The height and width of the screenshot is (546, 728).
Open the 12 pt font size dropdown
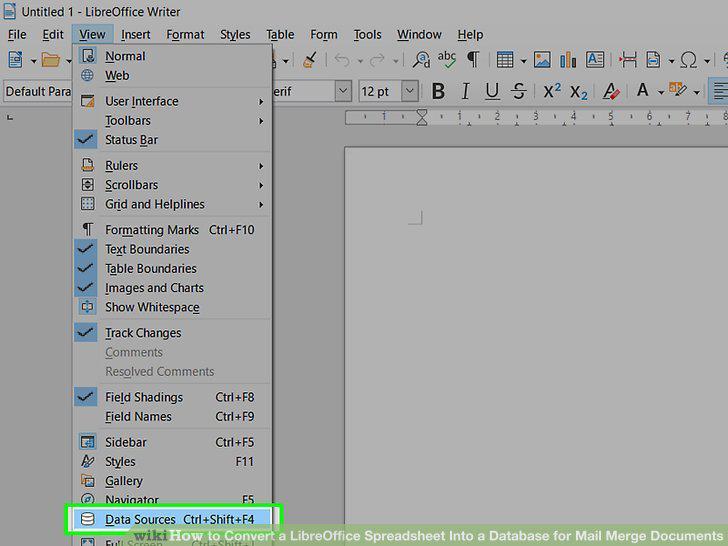(x=410, y=91)
